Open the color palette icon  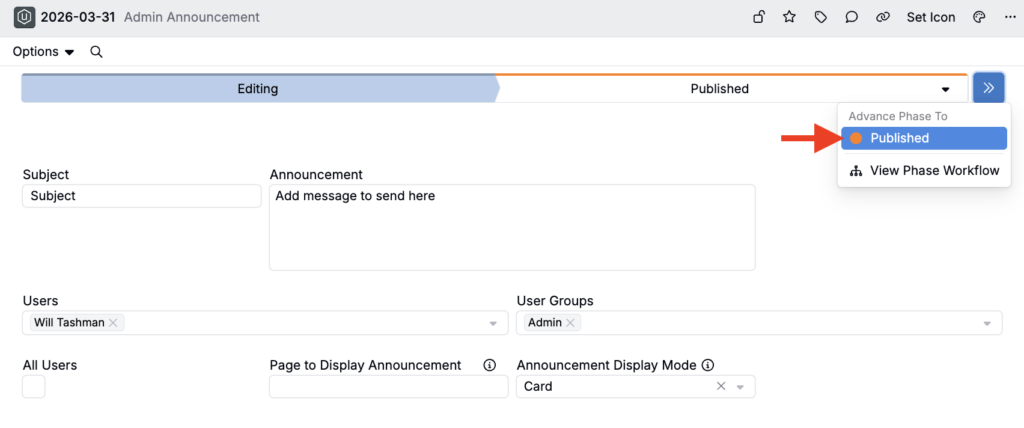tap(979, 18)
